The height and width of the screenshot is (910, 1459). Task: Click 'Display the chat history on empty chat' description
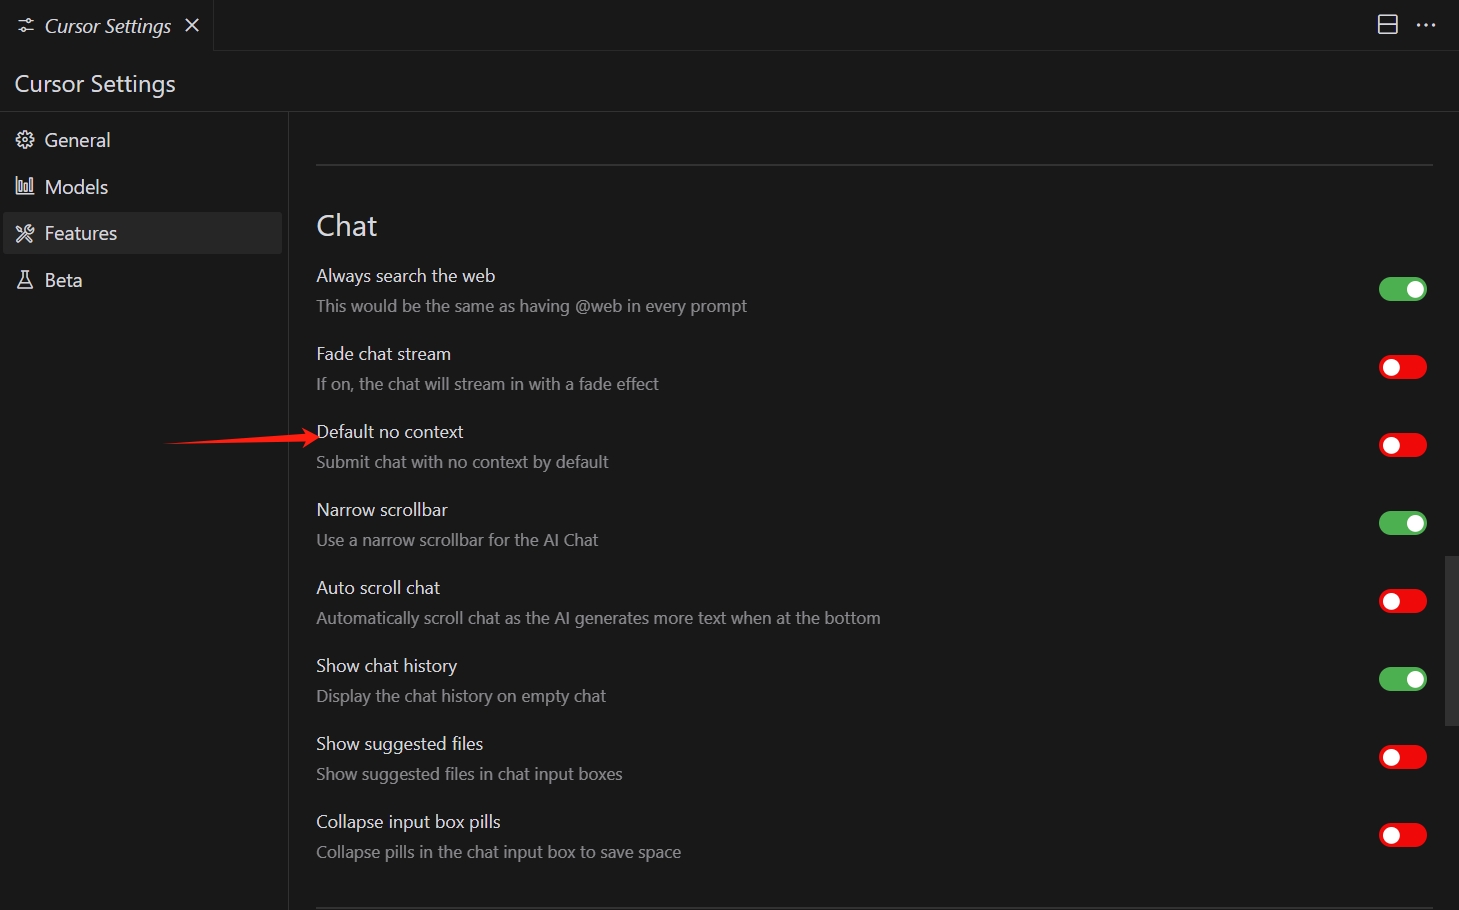(461, 696)
